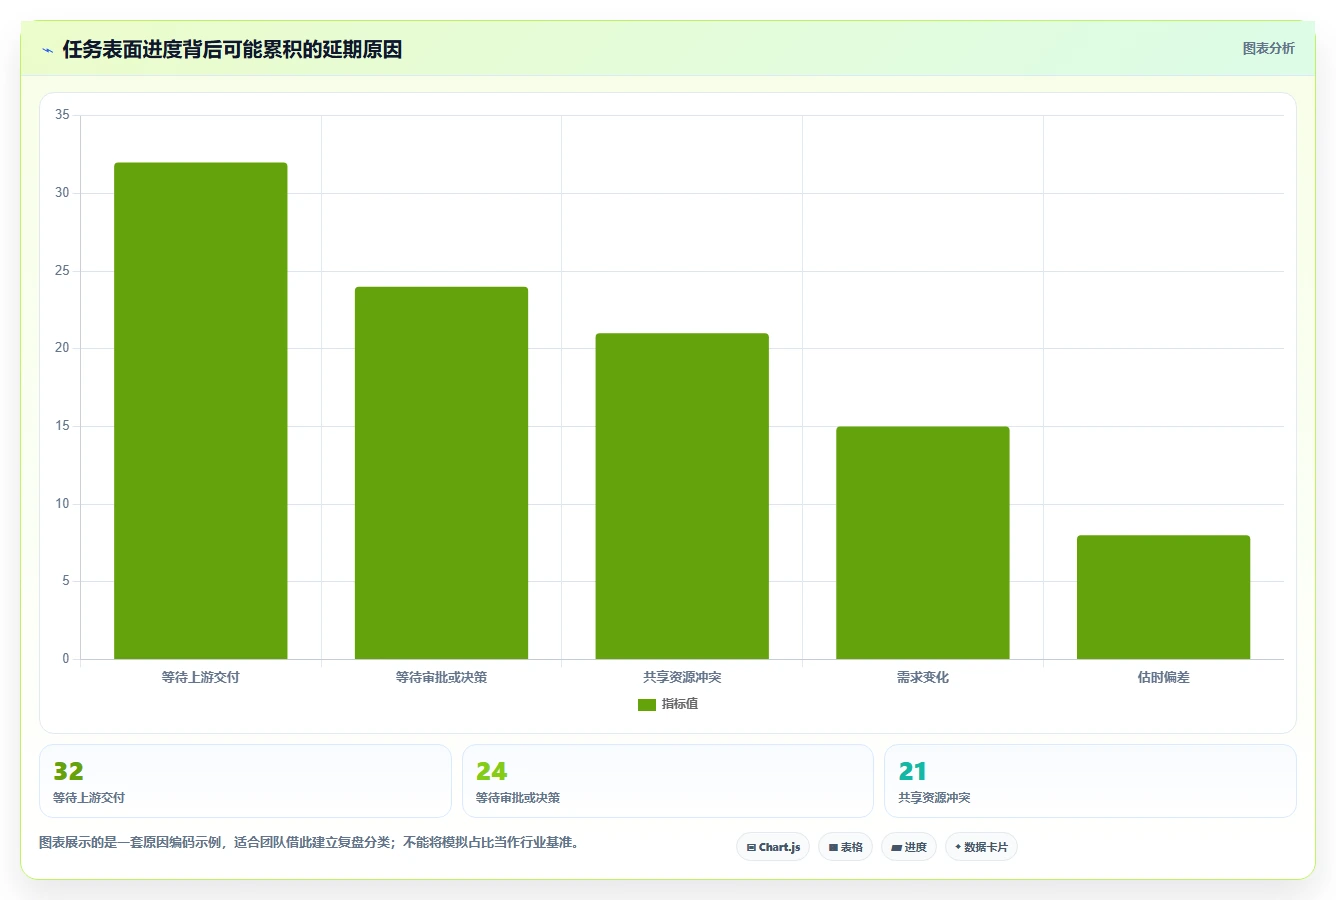Toggle the 指标值 legend color swatch

[x=646, y=705]
